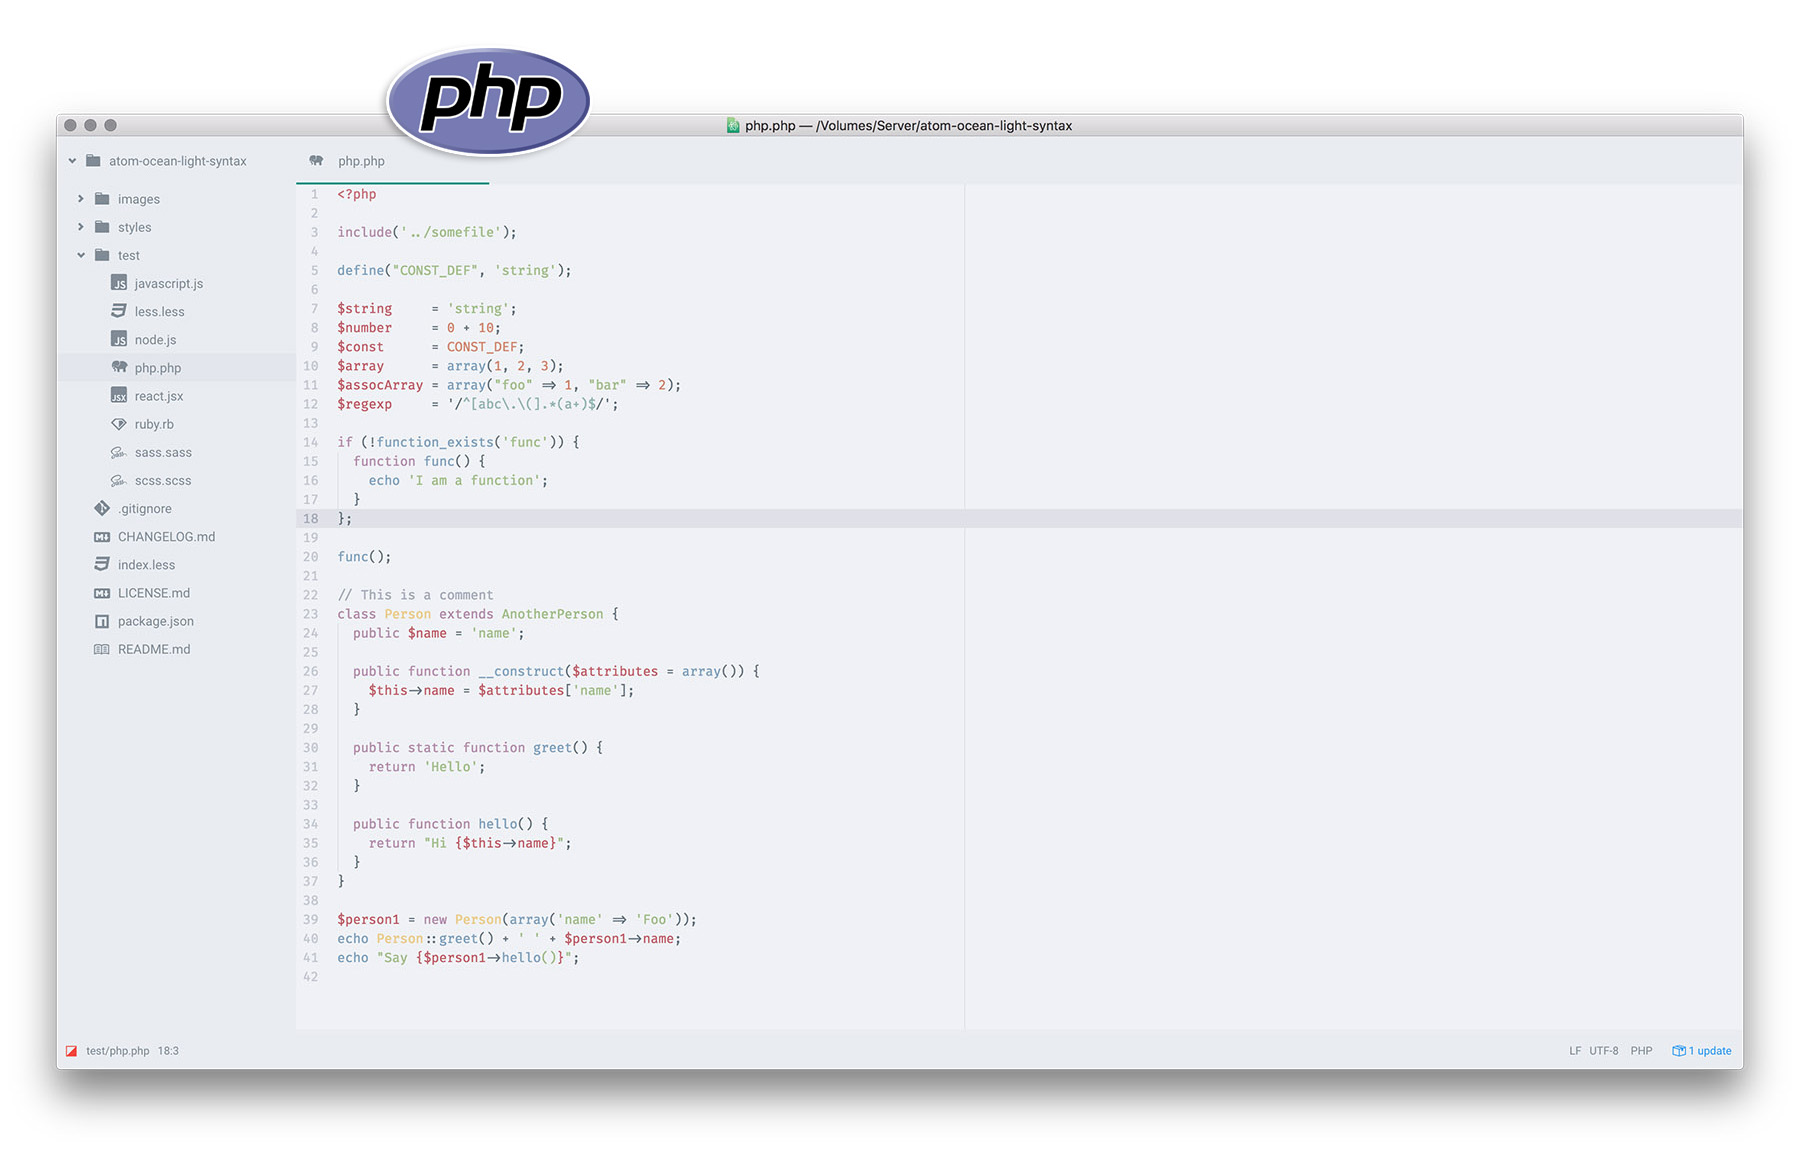Screen dimensions: 1800x1150
Task: Click the test/php.php path in status bar
Action: (x=118, y=1051)
